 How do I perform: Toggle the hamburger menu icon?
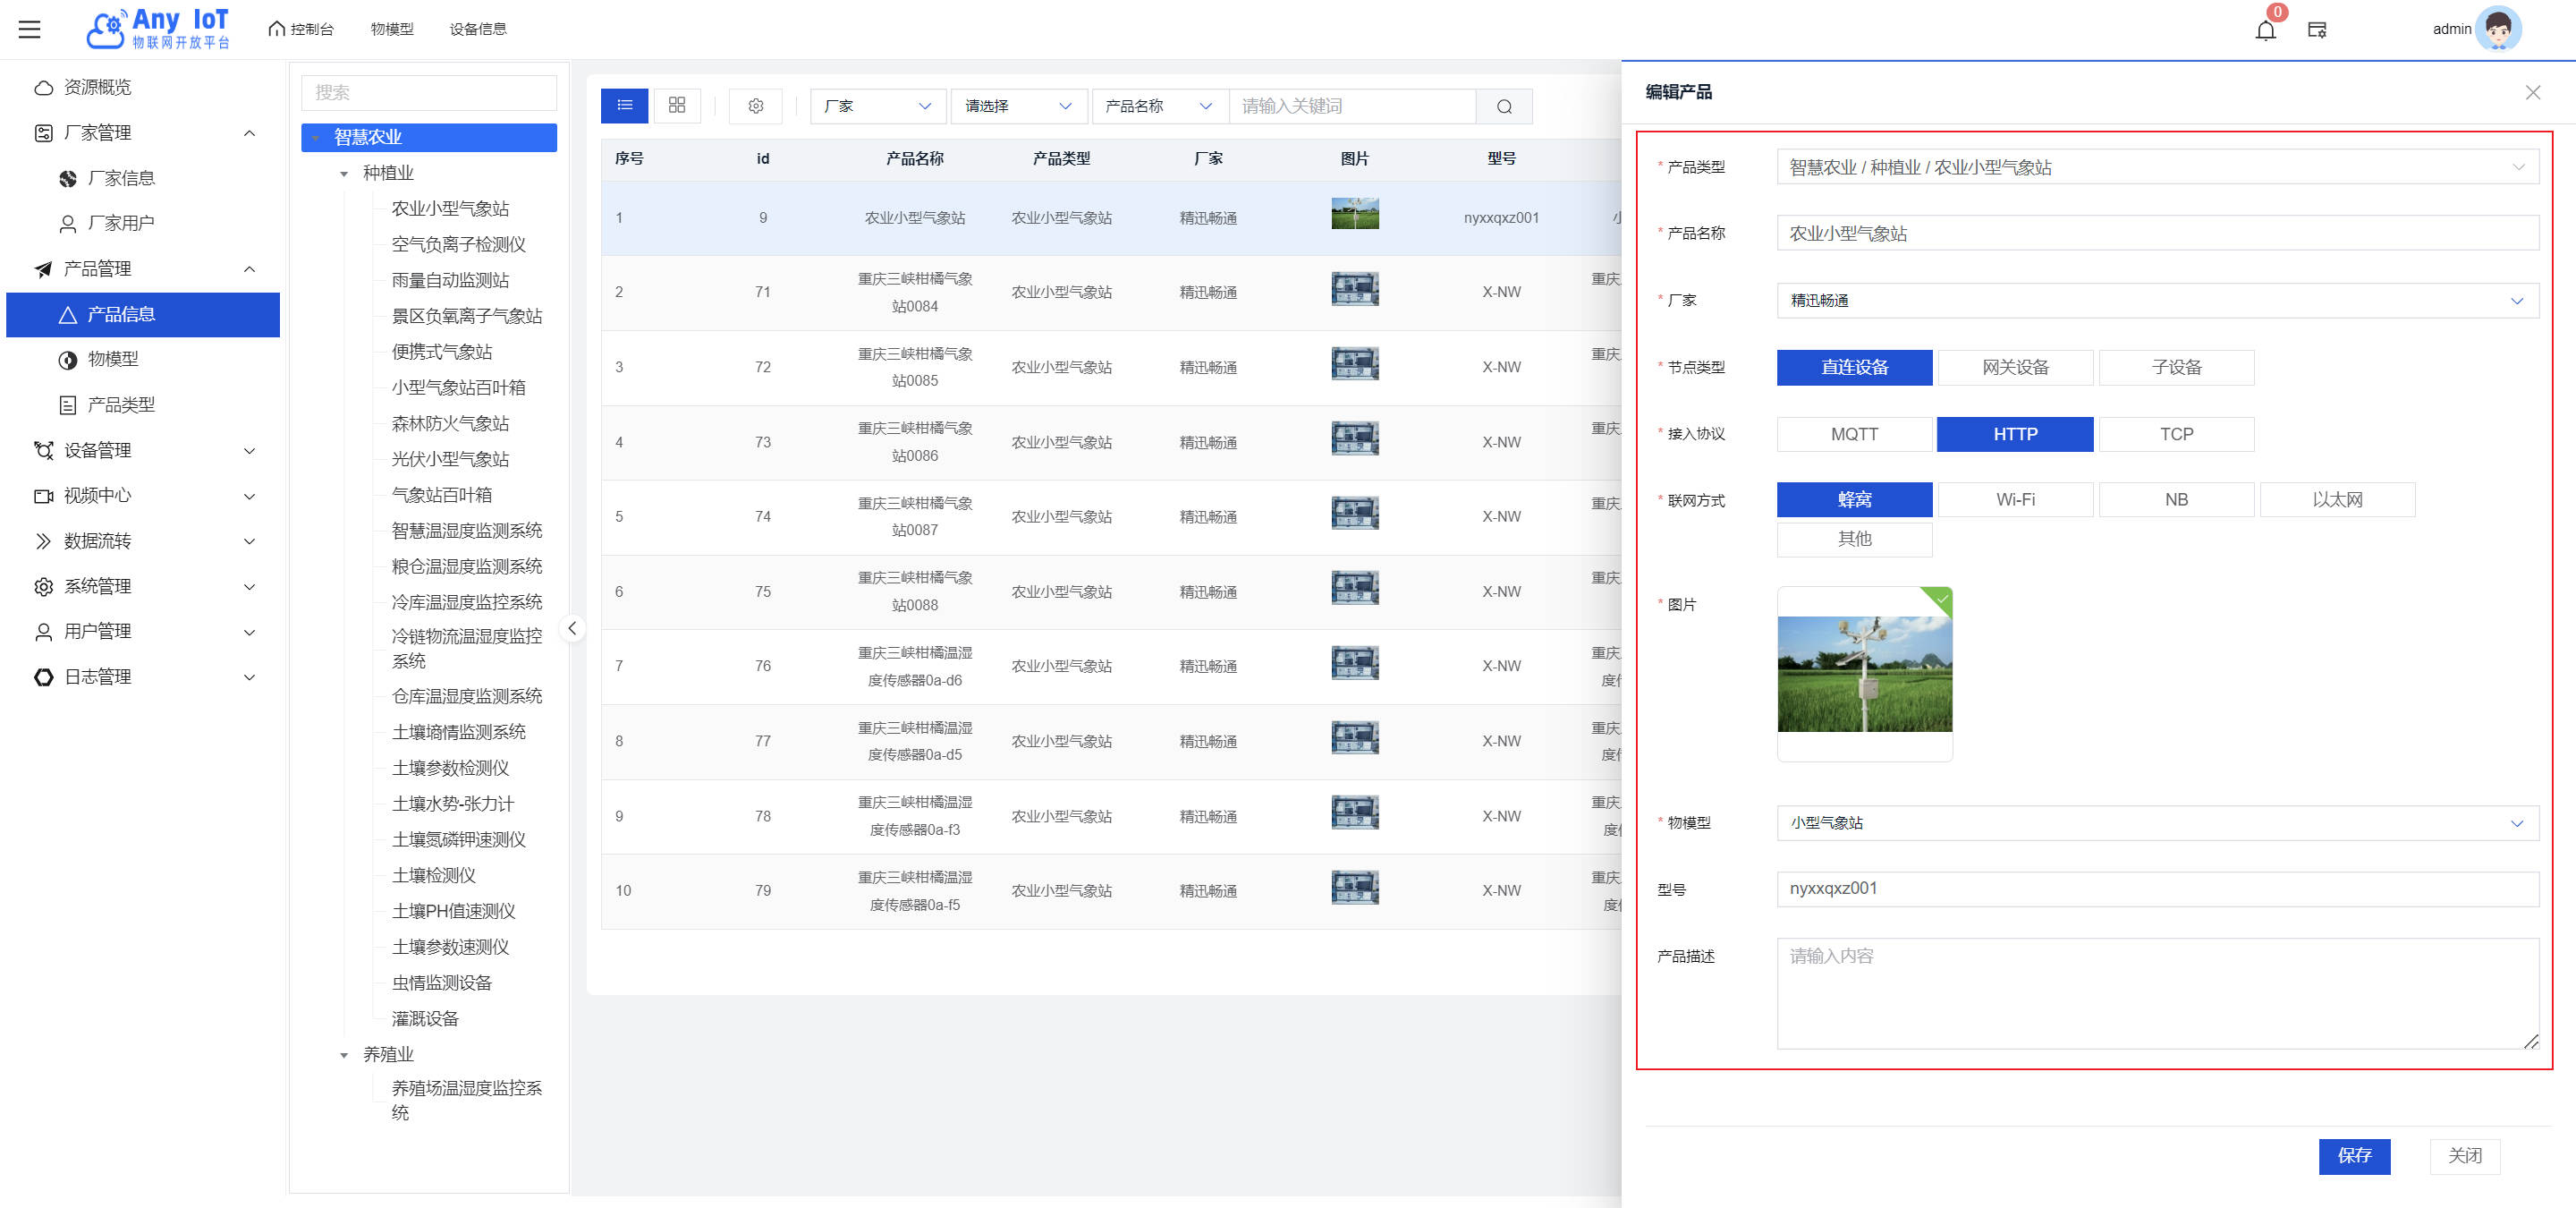(x=30, y=29)
